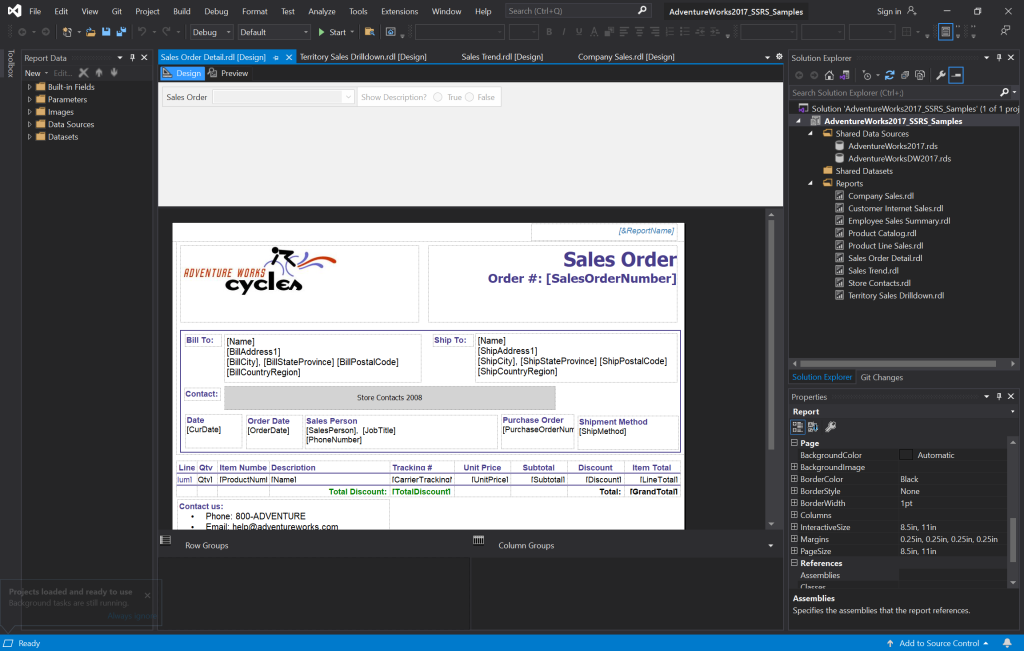Click the Collapse All icon in Solution Explorer
1024x651 pixels.
[x=903, y=75]
